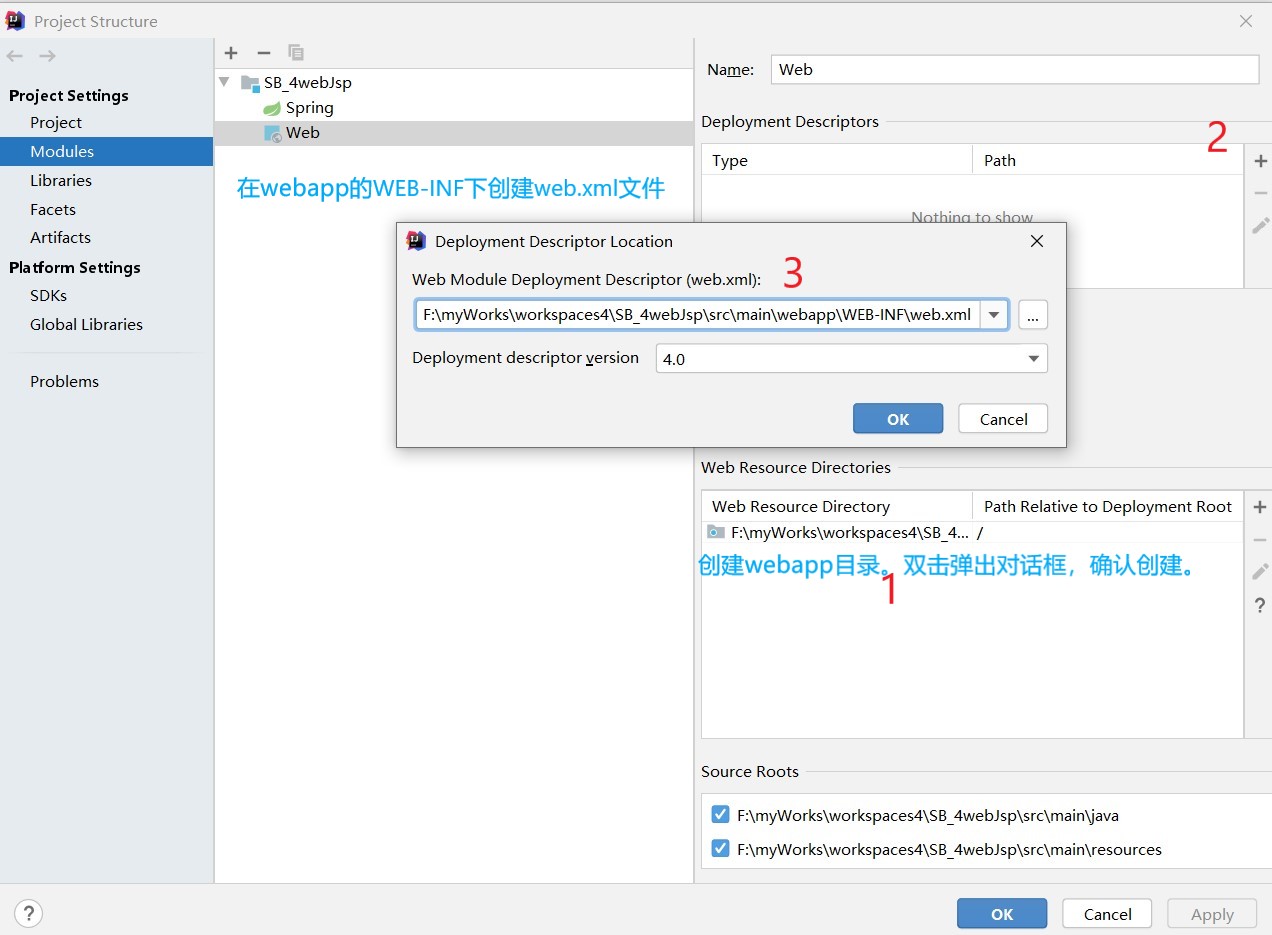Close the Deployment Descriptor Location dialog
The height and width of the screenshot is (935, 1272).
(x=1037, y=241)
